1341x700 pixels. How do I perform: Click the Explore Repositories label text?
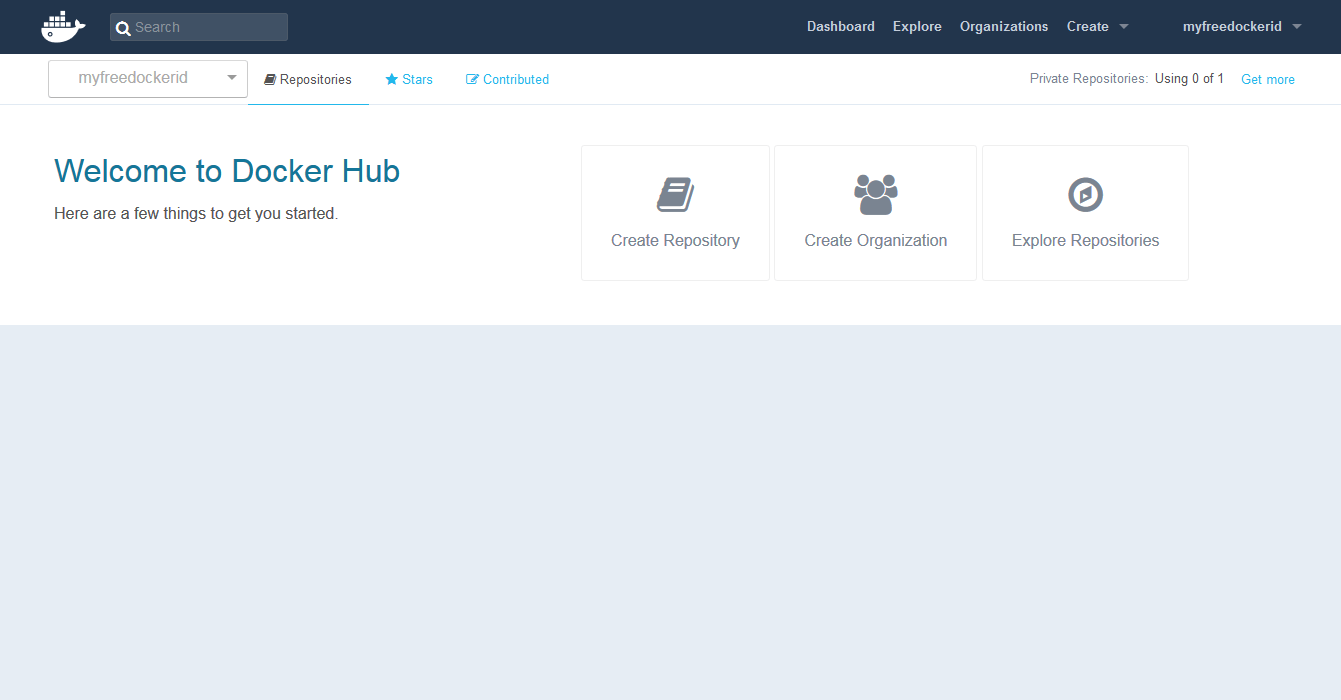(x=1085, y=240)
